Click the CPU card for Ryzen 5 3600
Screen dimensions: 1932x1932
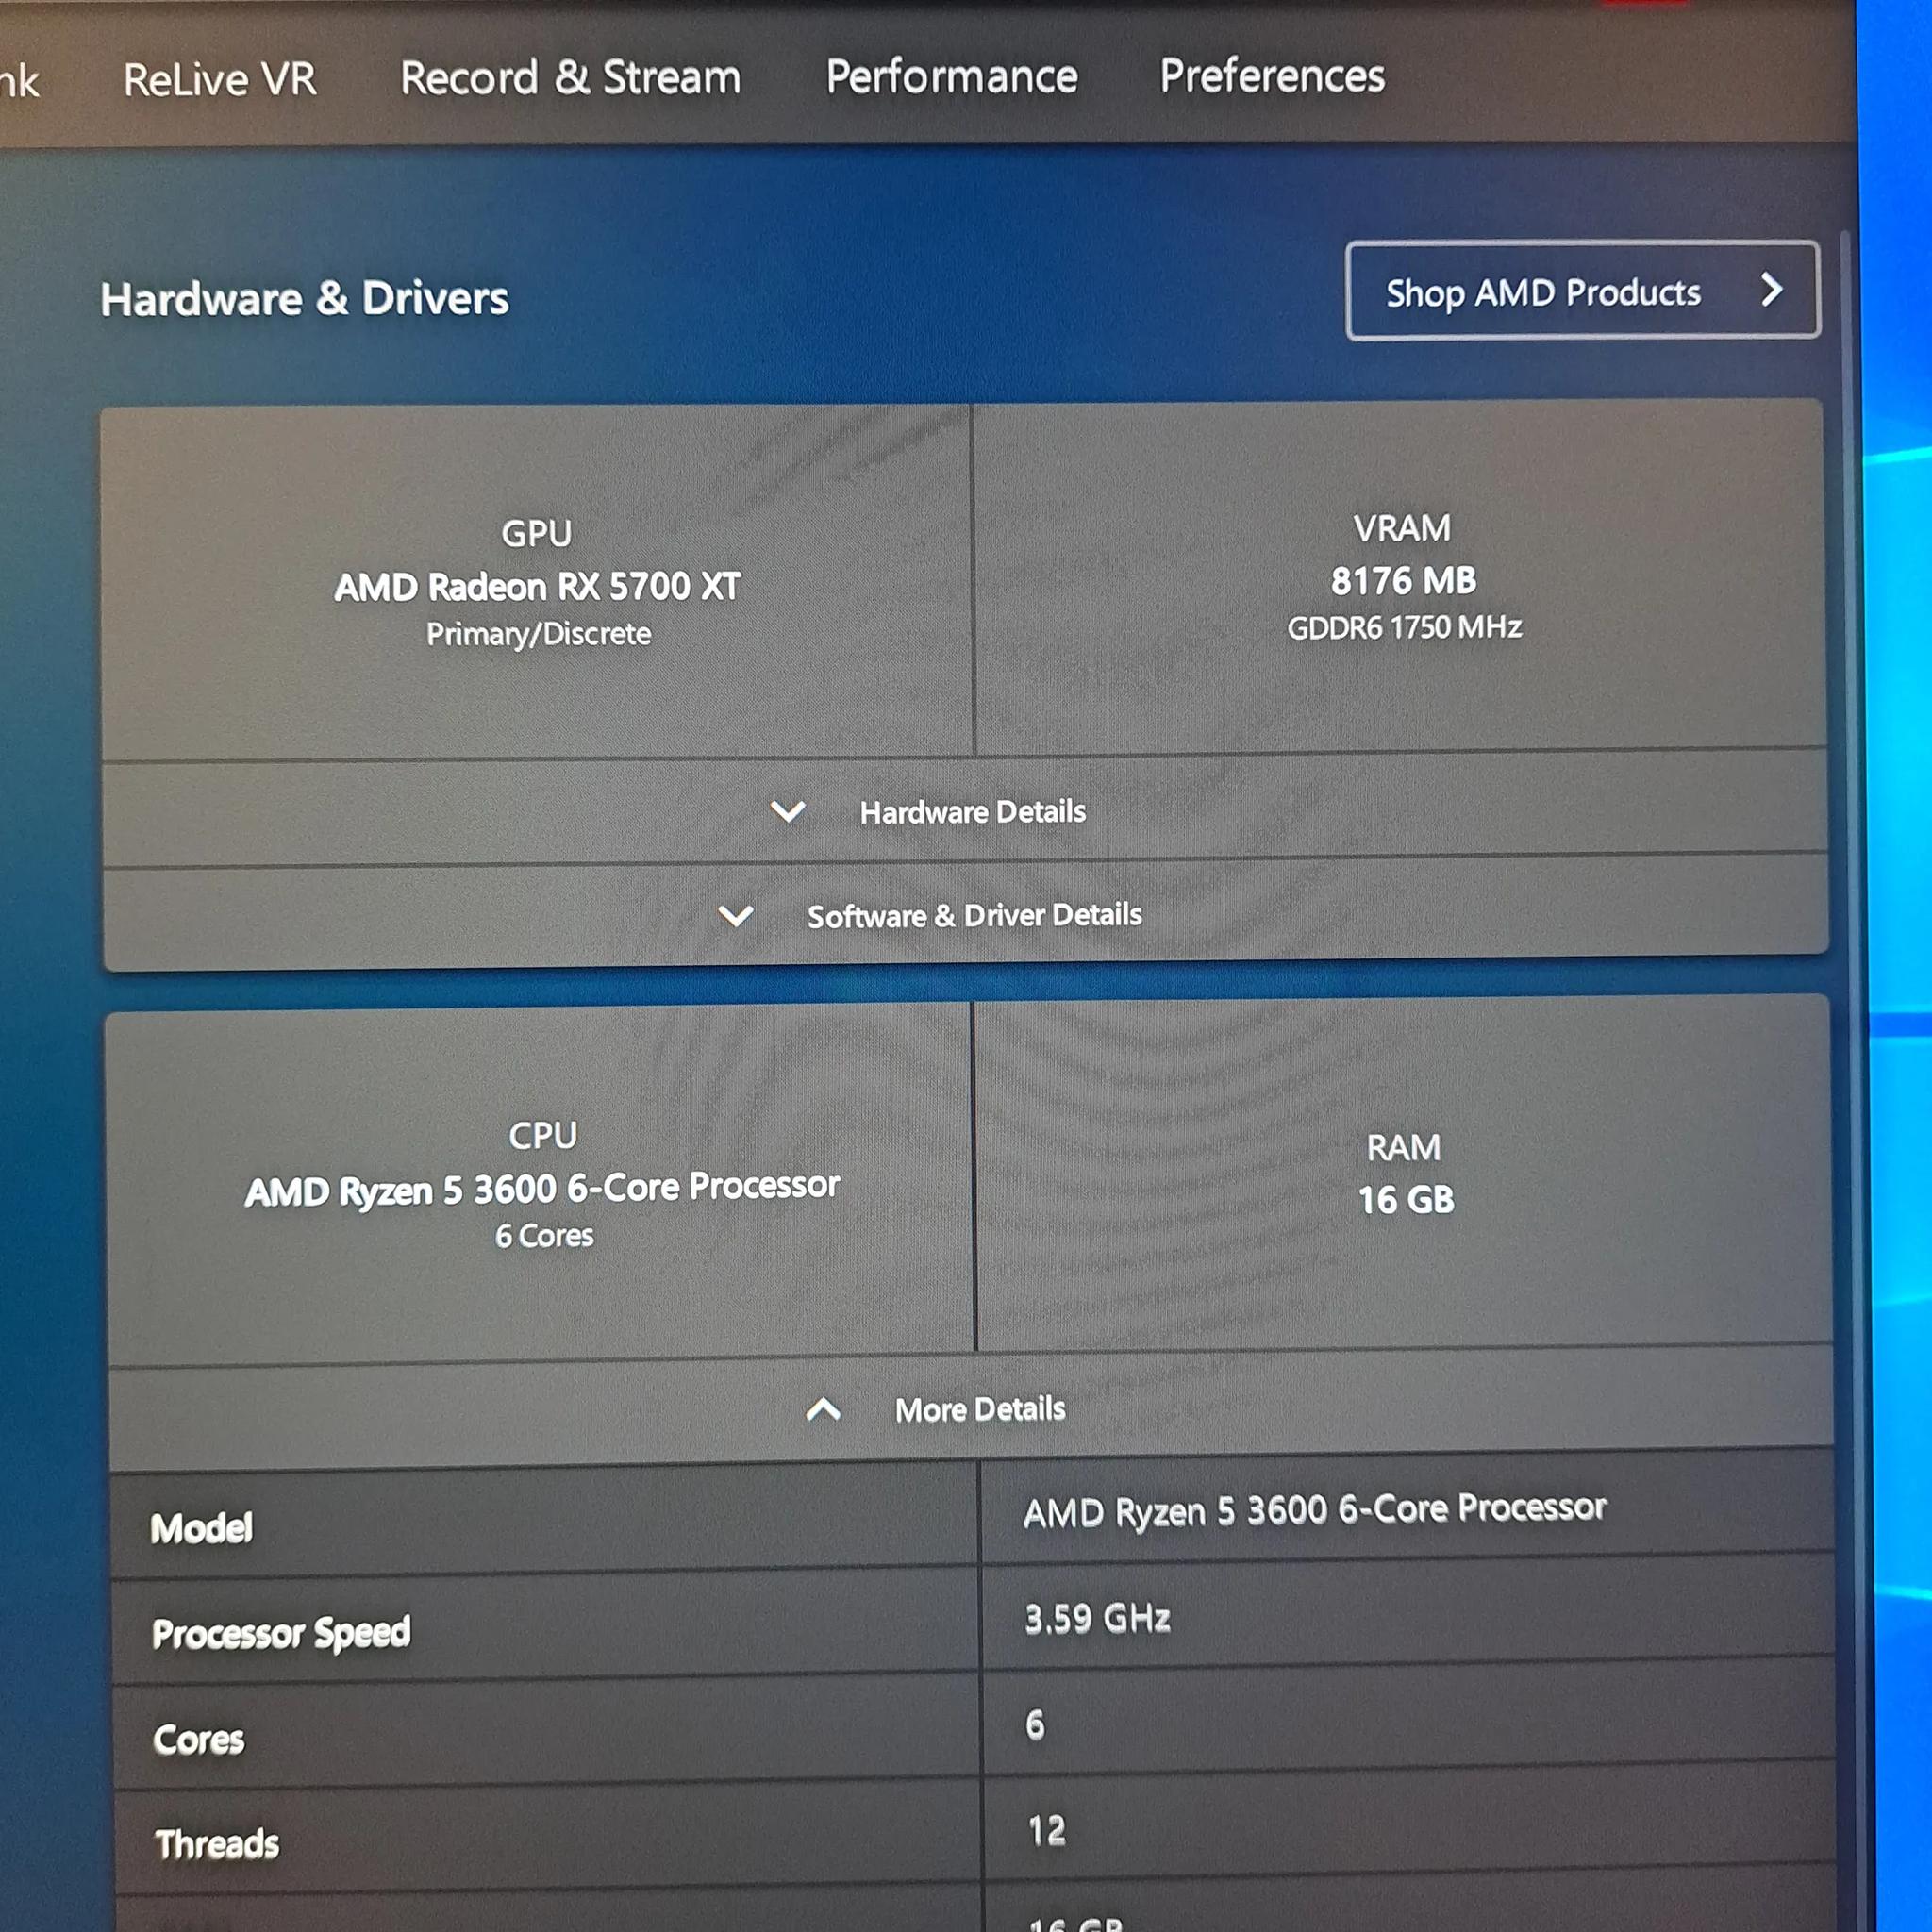tap(541, 1185)
